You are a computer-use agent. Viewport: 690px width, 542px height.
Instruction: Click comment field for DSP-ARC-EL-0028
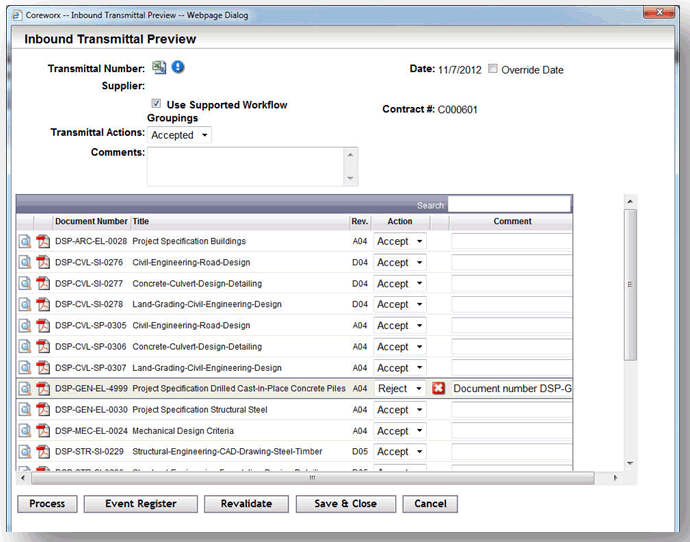(x=512, y=241)
